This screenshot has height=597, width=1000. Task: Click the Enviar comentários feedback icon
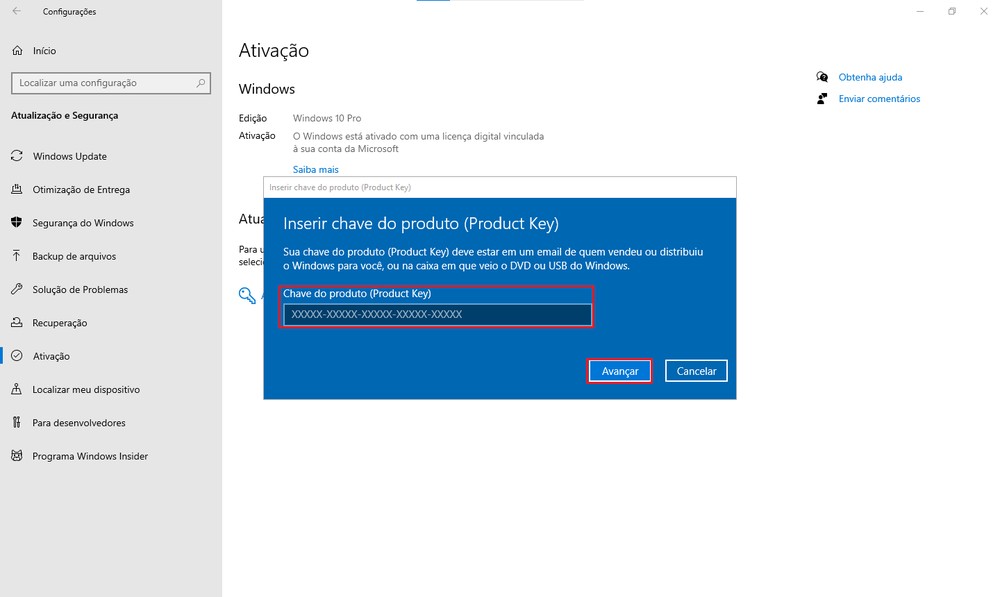[x=822, y=98]
